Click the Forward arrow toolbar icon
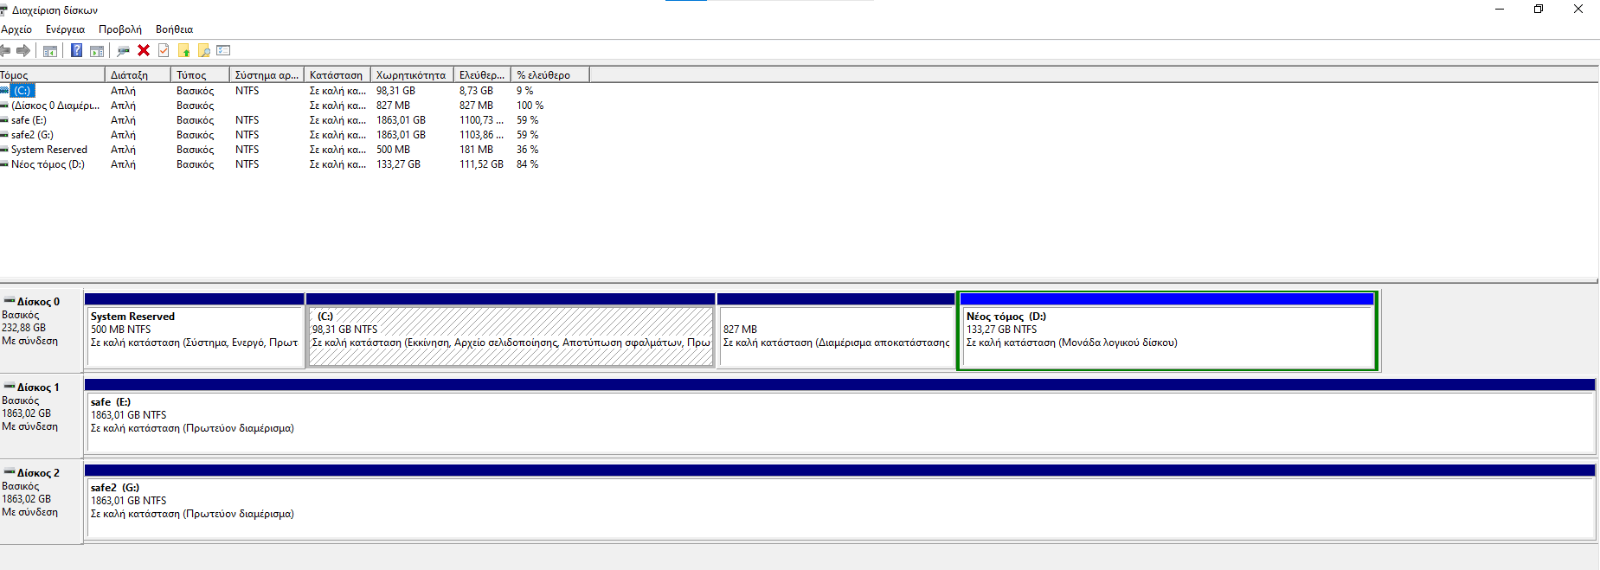The width and height of the screenshot is (1600, 570). pyautogui.click(x=23, y=50)
